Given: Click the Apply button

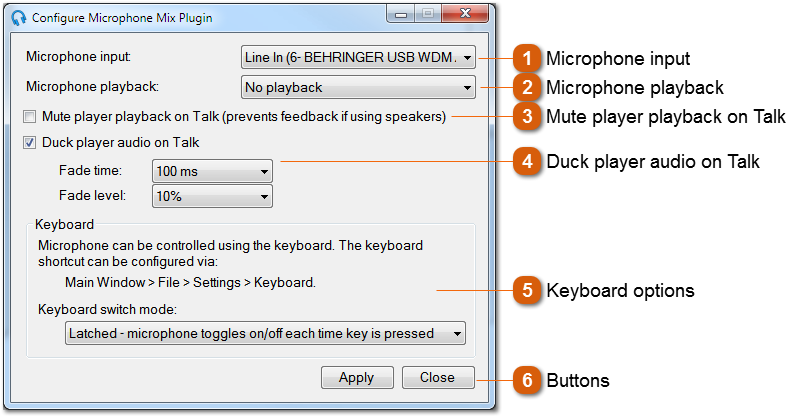Looking at the screenshot, I should (x=357, y=378).
